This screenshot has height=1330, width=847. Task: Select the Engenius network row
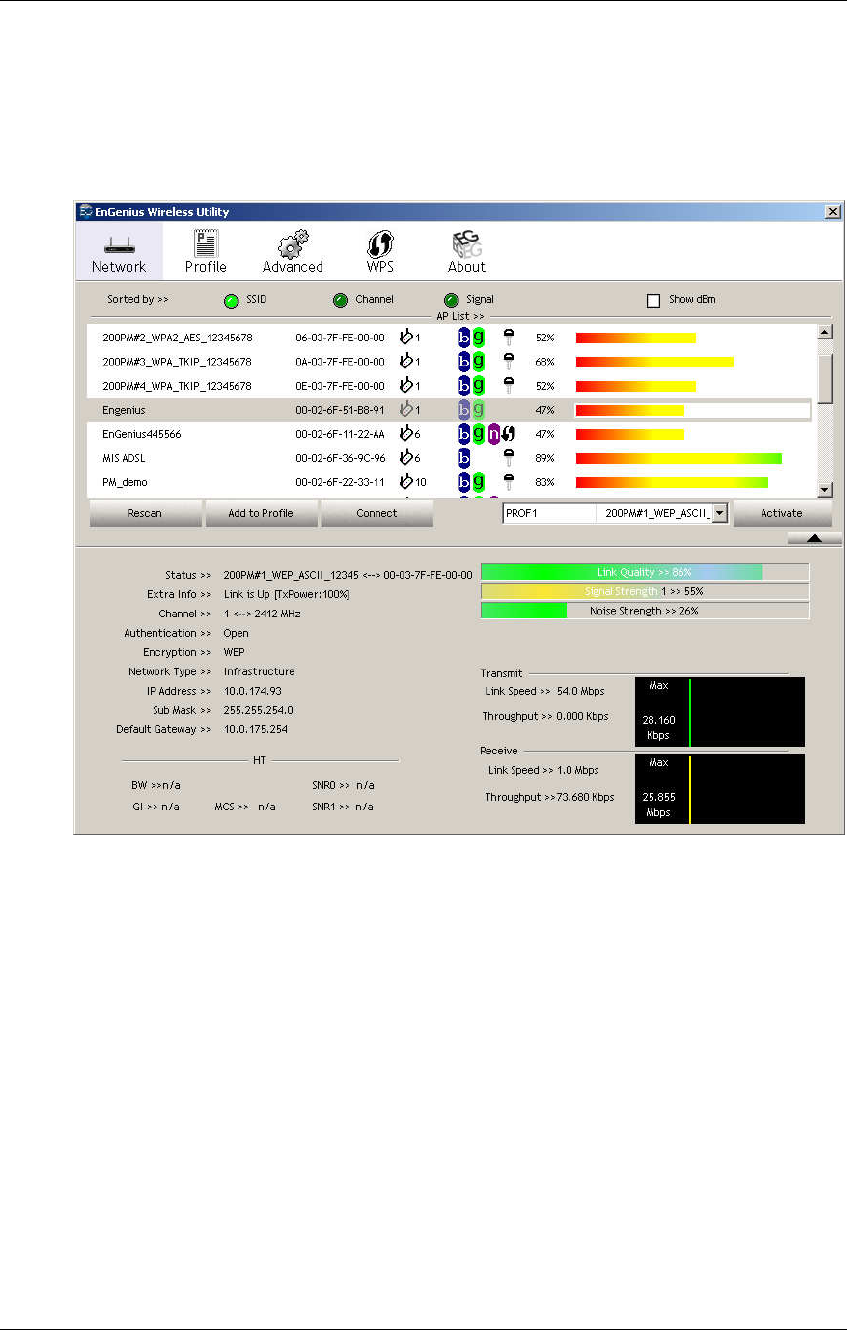(x=450, y=410)
